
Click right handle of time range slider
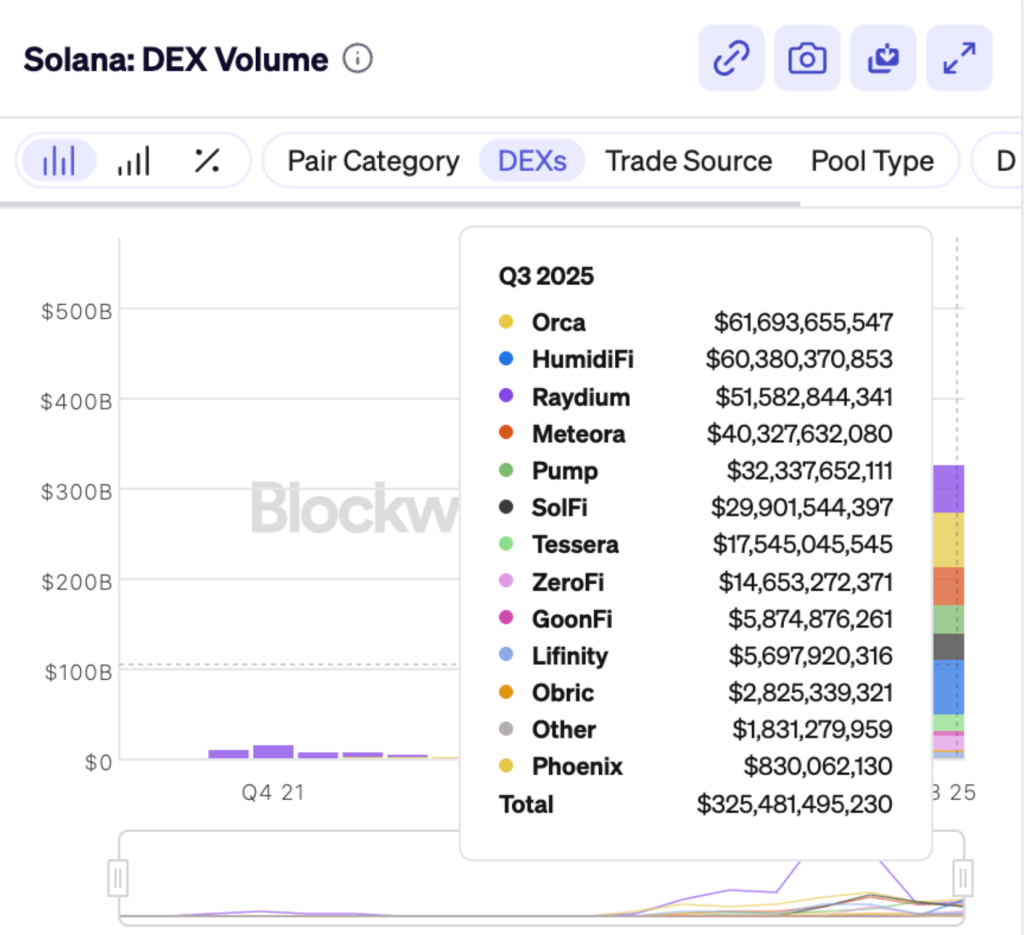(x=963, y=879)
